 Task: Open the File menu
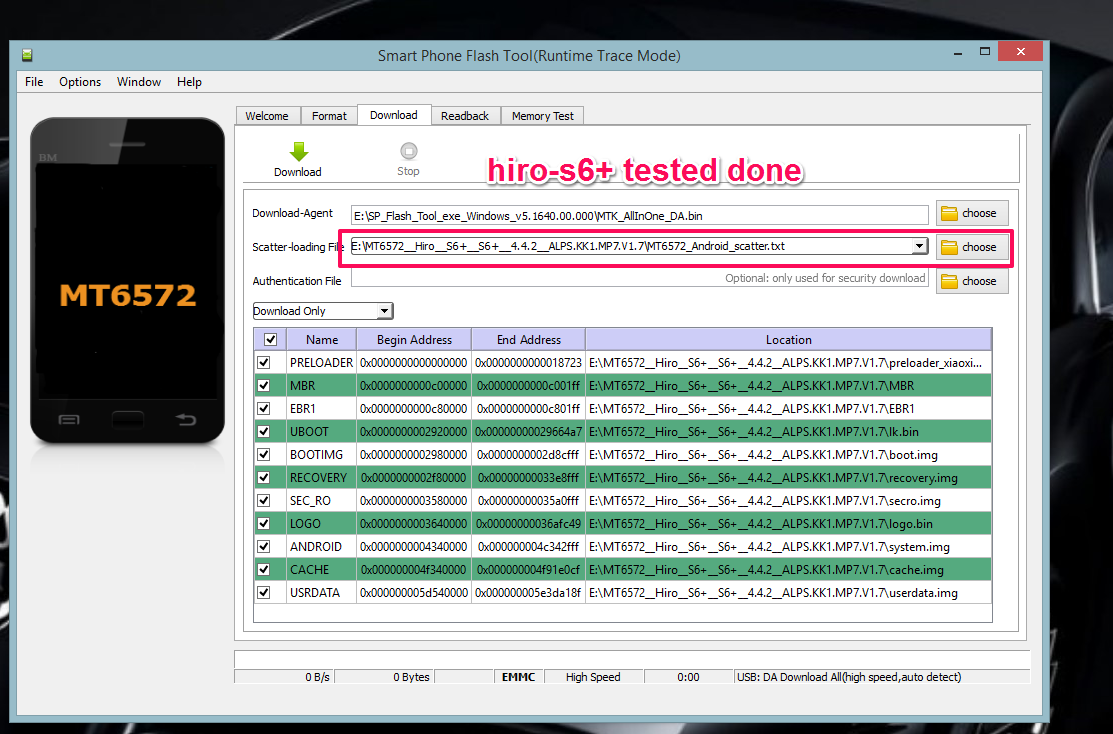point(34,82)
